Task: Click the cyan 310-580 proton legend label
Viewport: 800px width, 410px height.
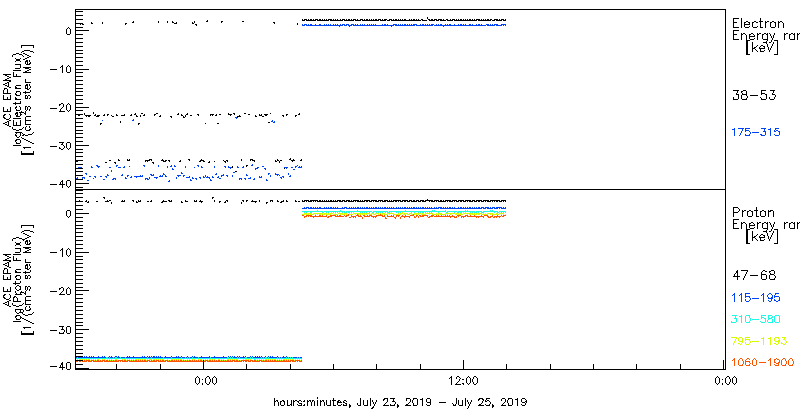Action: click(x=756, y=320)
